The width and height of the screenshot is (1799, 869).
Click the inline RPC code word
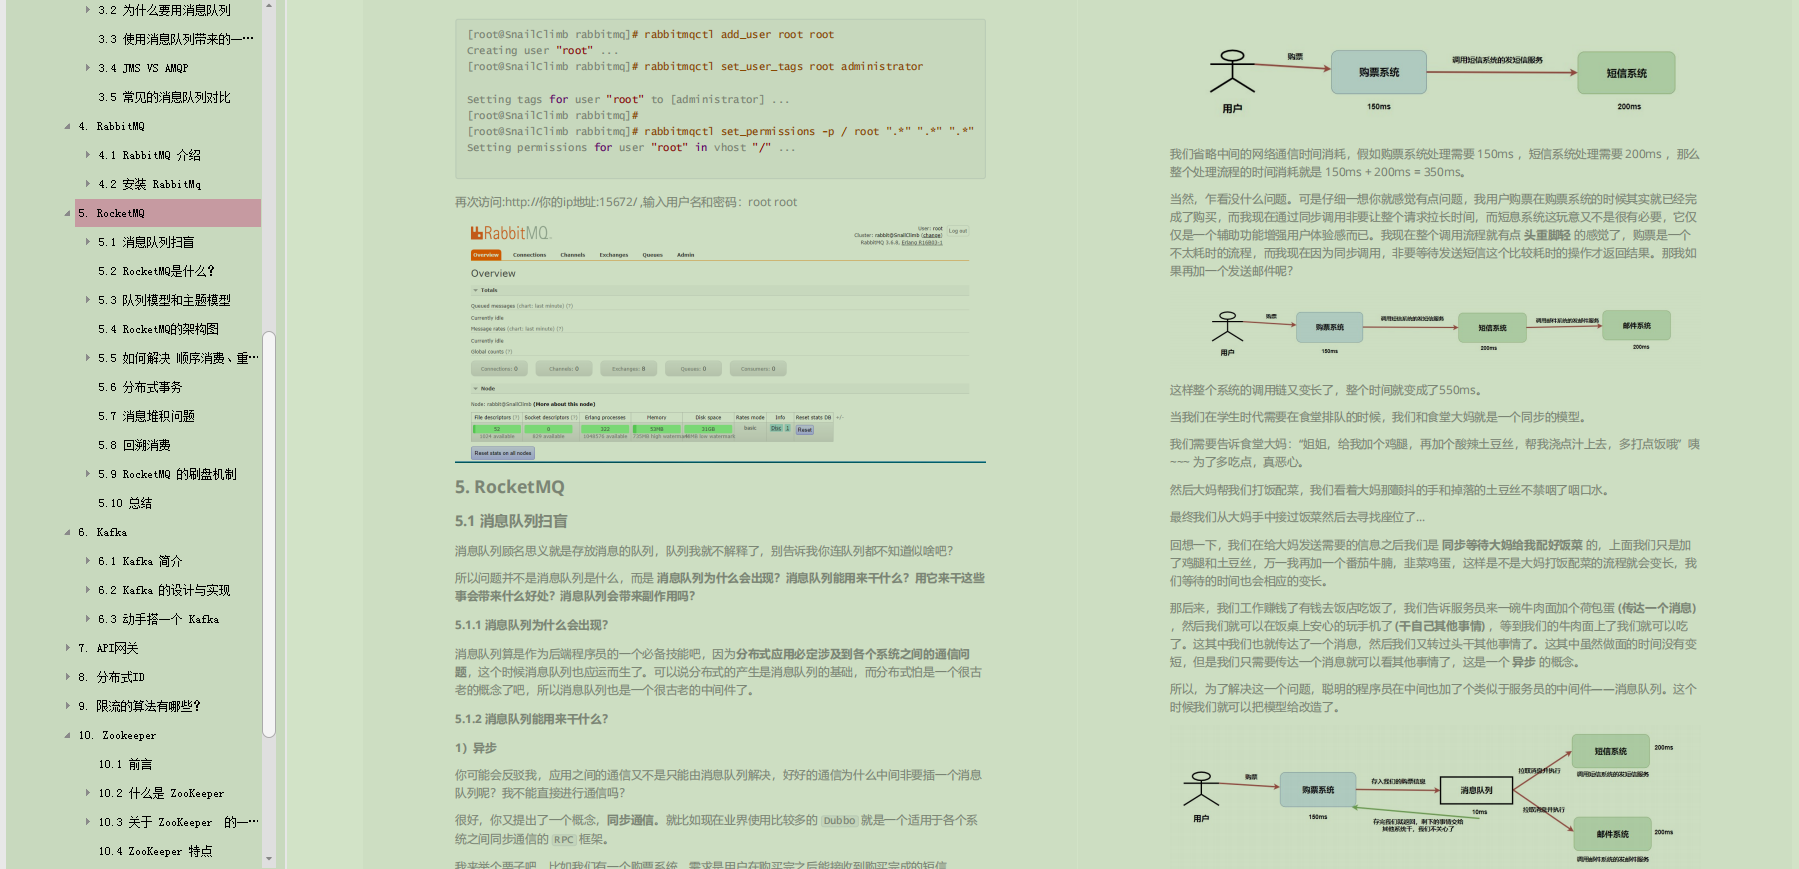564,840
